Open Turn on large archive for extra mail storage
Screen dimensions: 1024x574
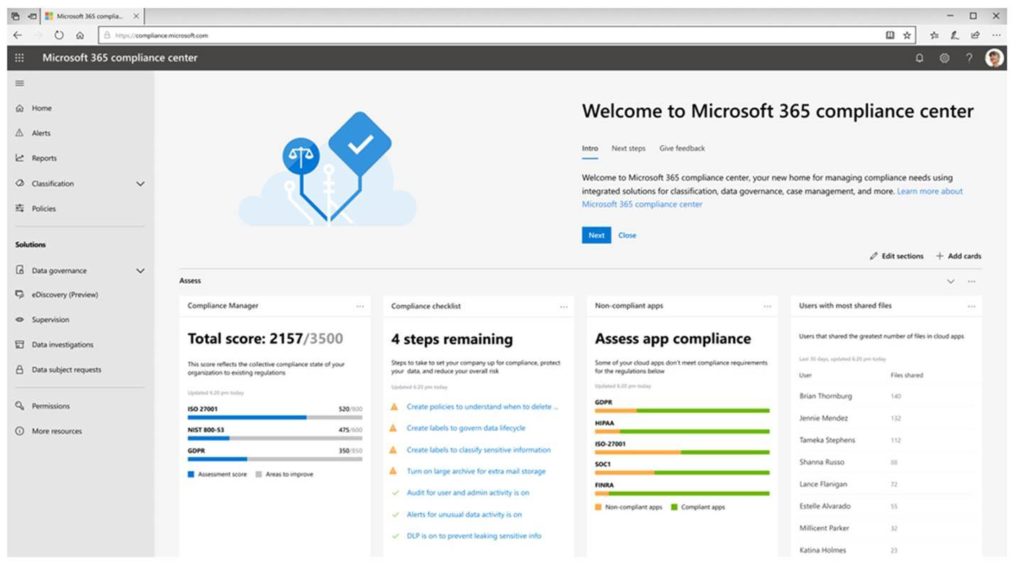coord(475,471)
